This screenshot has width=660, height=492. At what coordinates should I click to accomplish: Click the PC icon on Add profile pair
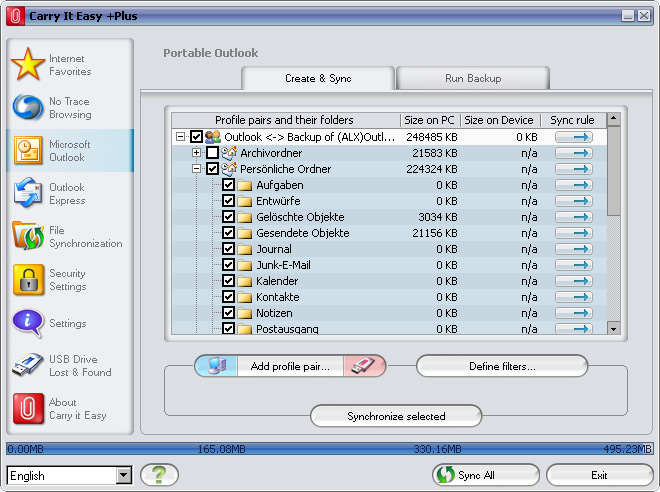(216, 366)
